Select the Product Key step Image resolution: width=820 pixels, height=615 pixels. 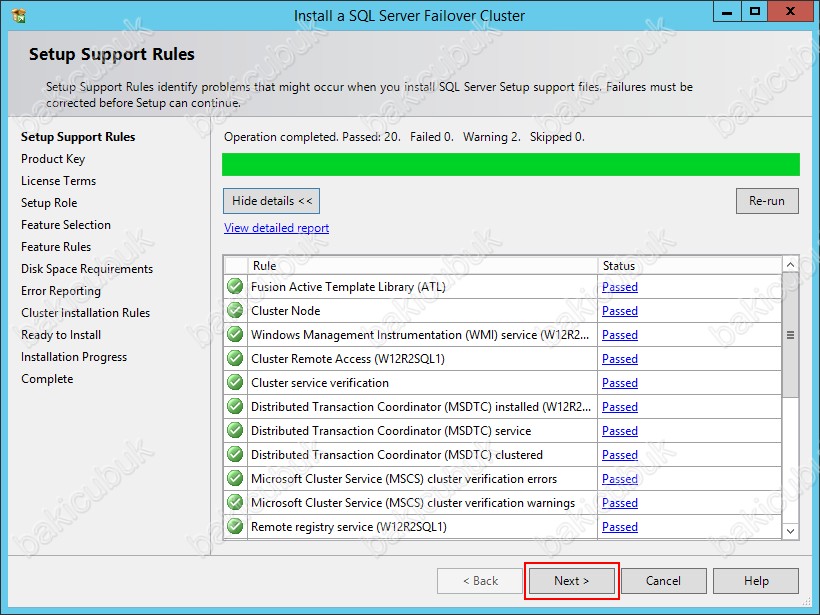click(53, 159)
